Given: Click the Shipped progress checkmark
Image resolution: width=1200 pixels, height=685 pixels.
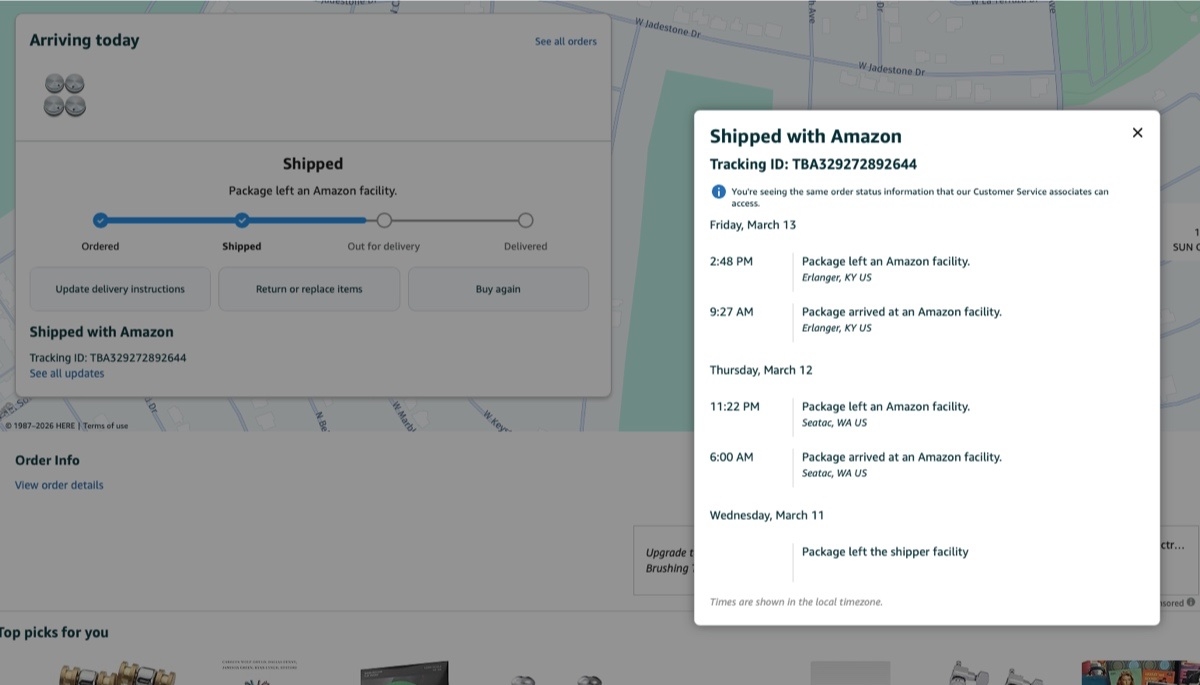Looking at the screenshot, I should pos(242,220).
